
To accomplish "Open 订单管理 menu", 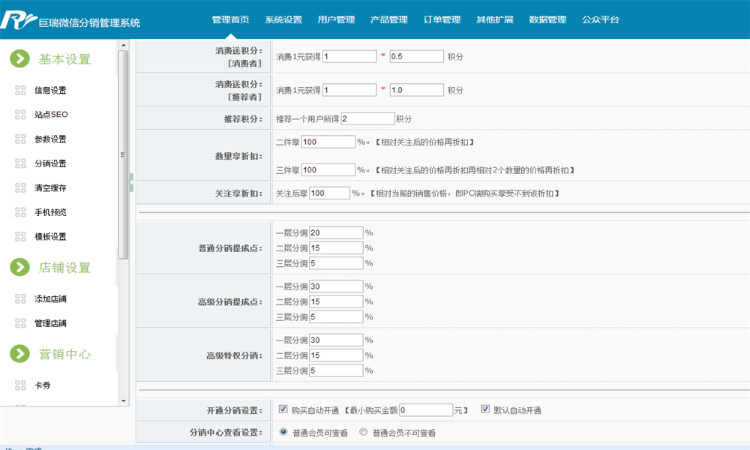I will tap(442, 20).
